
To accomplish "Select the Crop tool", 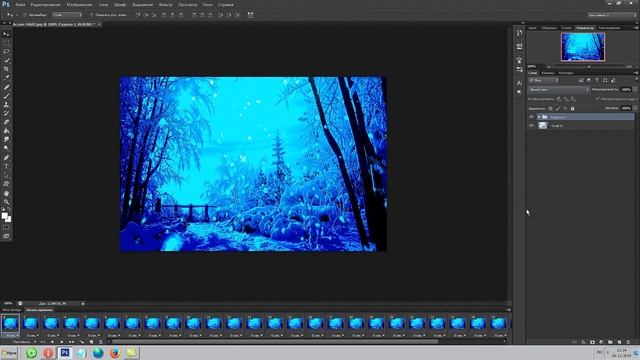I will [x=6, y=69].
